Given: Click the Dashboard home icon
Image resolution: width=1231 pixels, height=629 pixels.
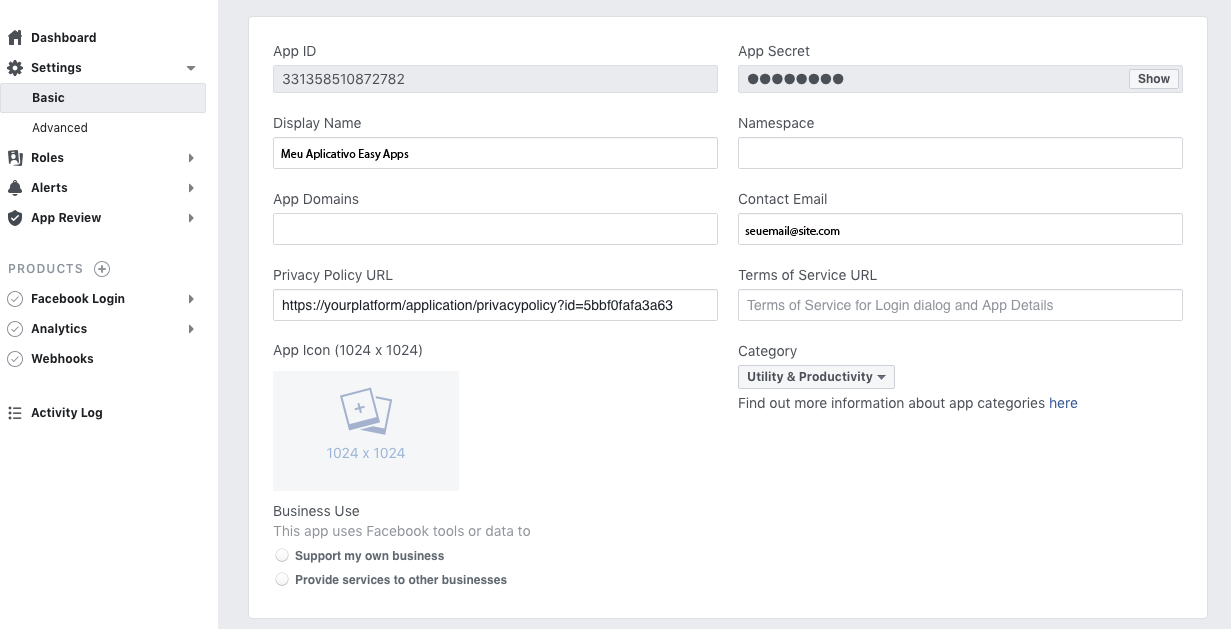Looking at the screenshot, I should point(15,38).
